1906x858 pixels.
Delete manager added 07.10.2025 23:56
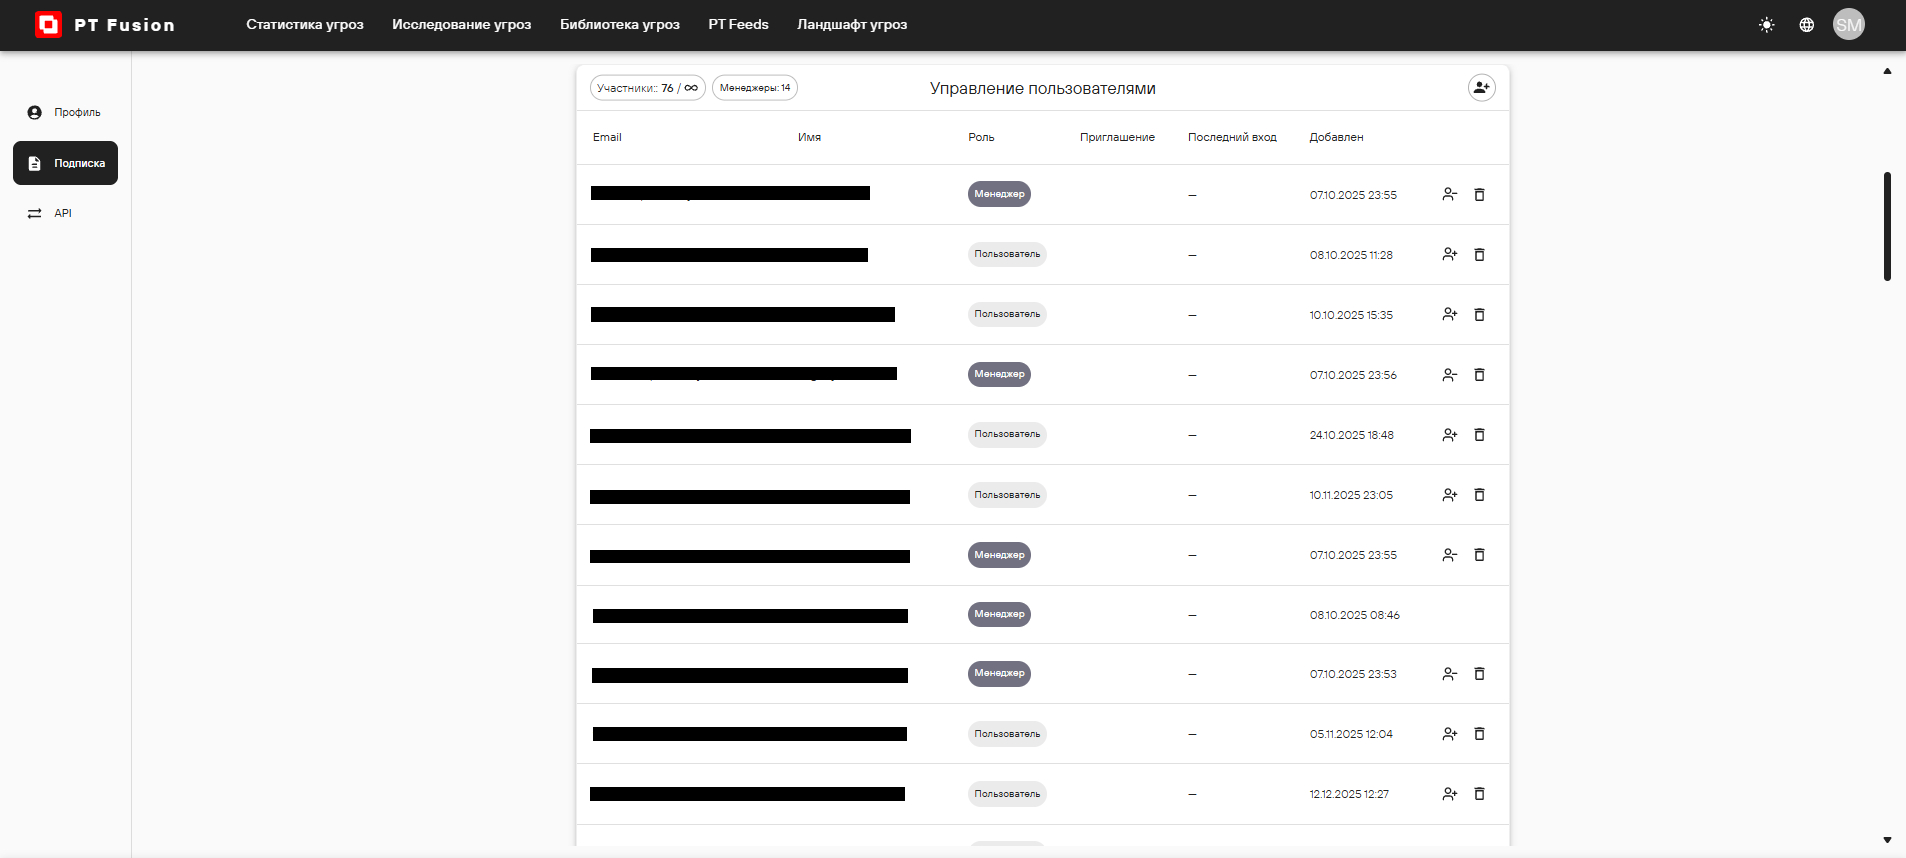(1480, 375)
